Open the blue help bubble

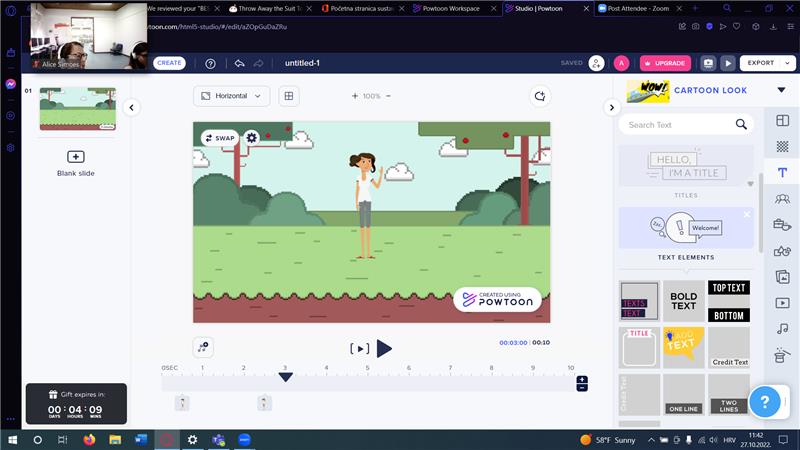pos(764,402)
